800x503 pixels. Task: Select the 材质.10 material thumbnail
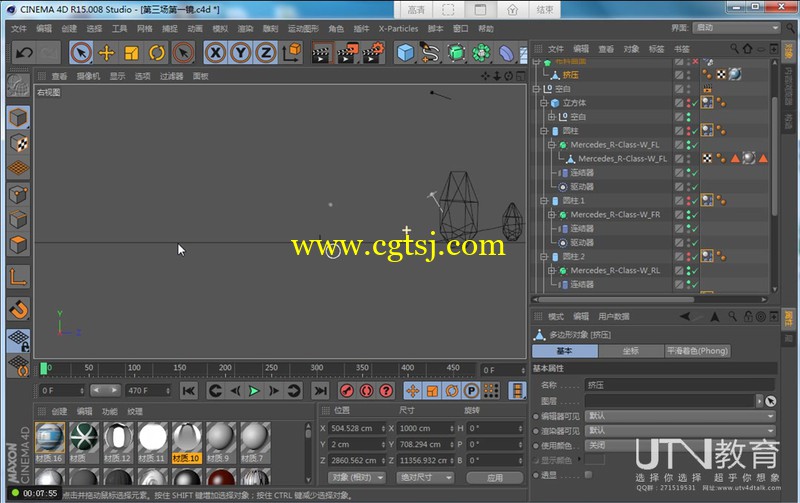[187, 439]
